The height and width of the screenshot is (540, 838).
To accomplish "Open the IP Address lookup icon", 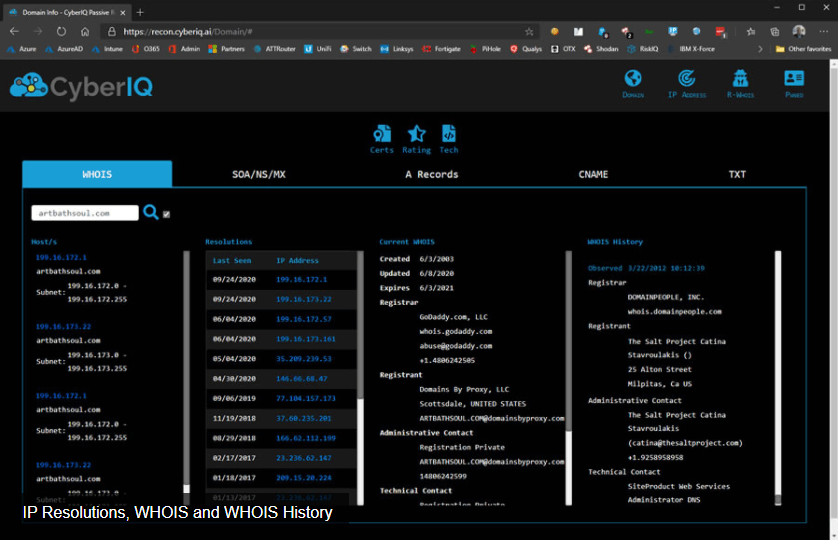I will click(x=687, y=83).
